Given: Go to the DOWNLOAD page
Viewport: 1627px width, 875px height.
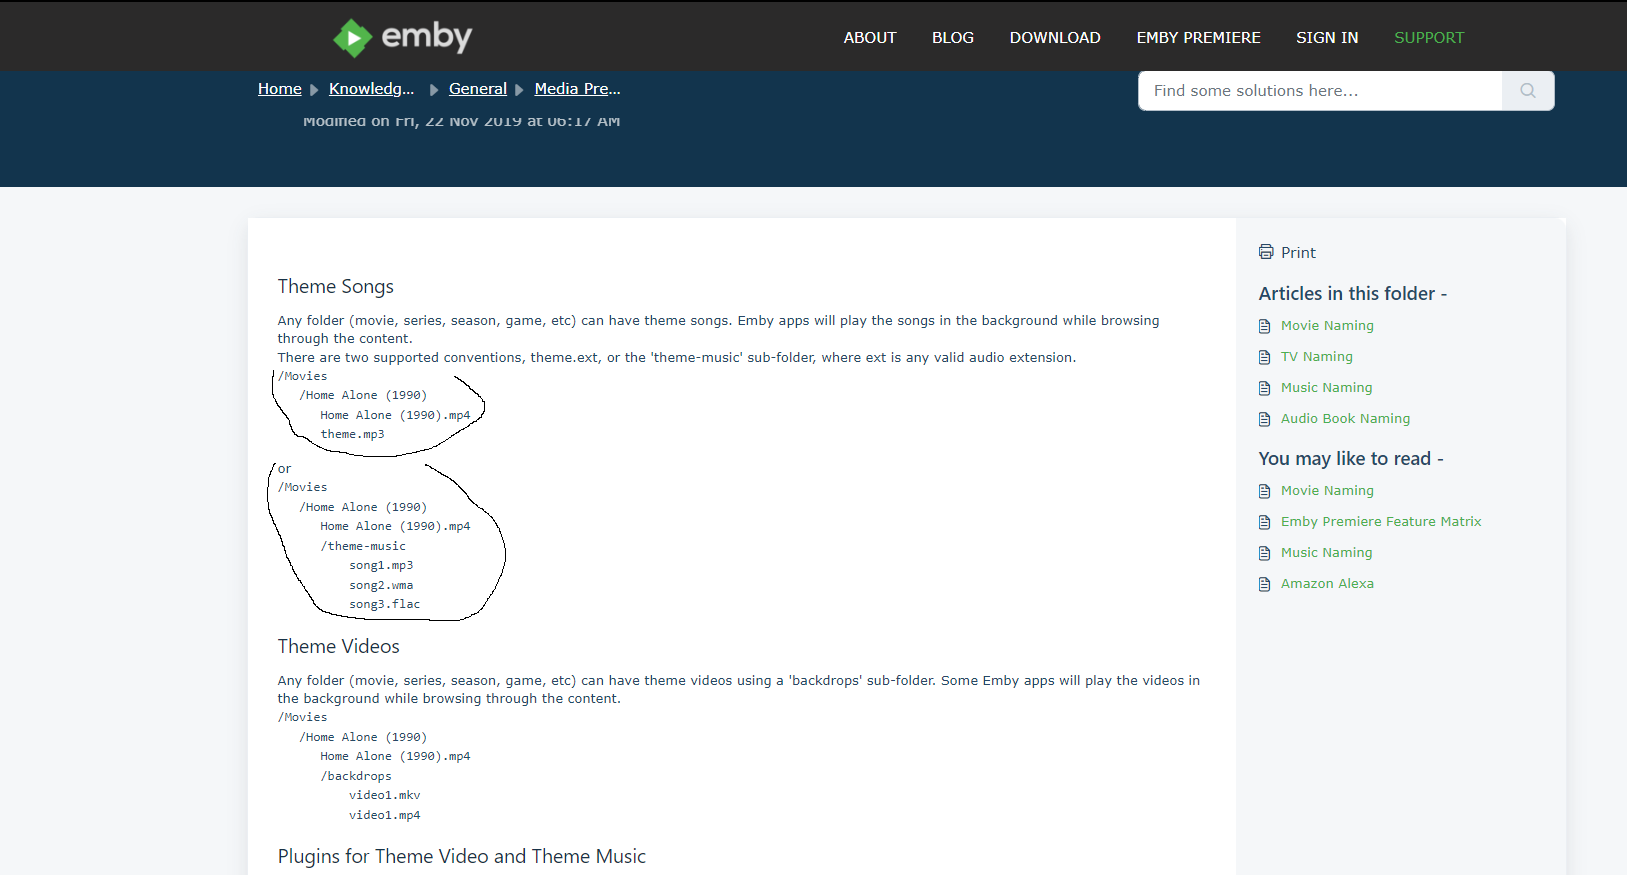Looking at the screenshot, I should point(1055,38).
